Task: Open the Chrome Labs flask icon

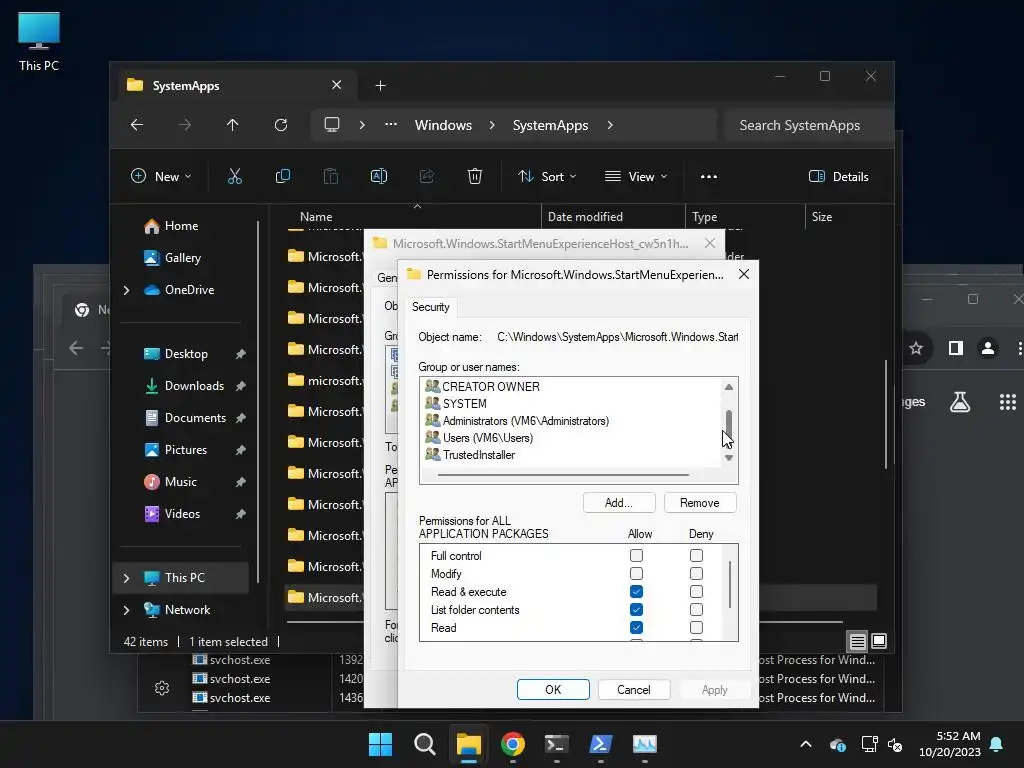Action: (960, 402)
